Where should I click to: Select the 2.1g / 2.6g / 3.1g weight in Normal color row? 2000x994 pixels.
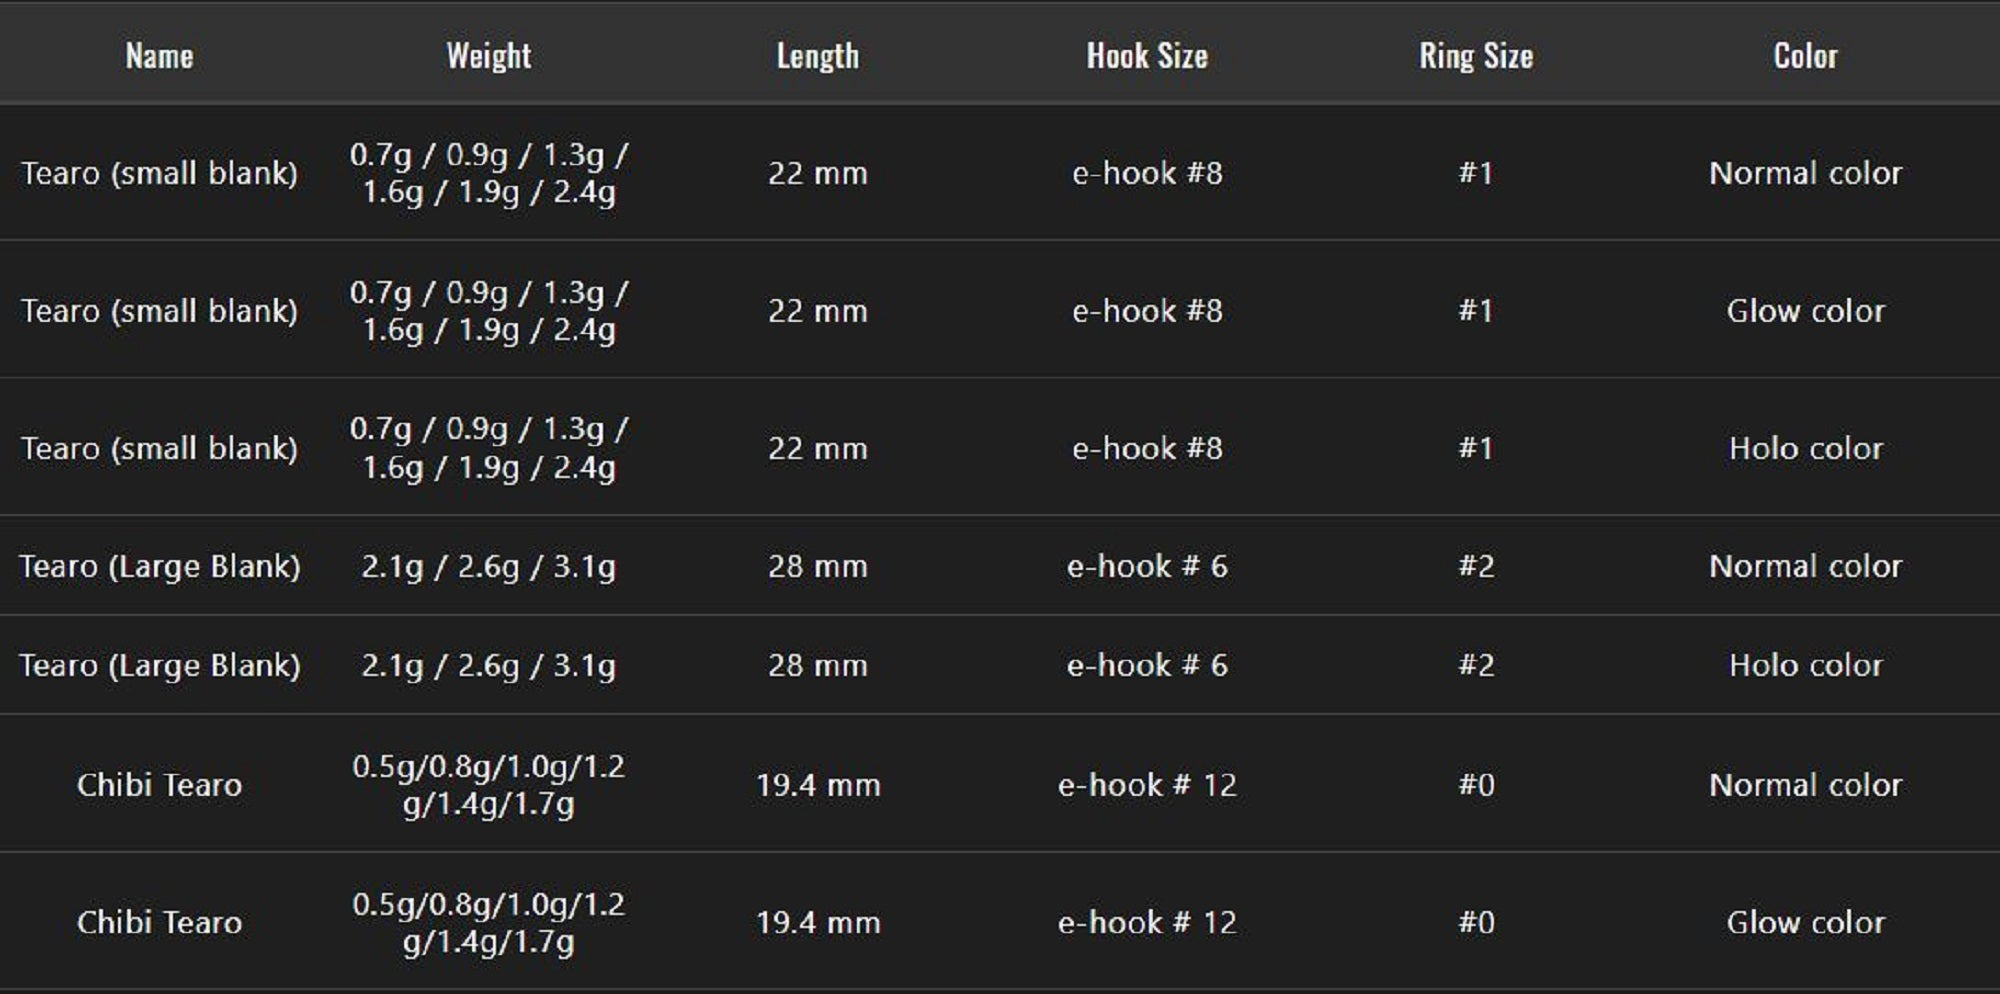point(488,566)
